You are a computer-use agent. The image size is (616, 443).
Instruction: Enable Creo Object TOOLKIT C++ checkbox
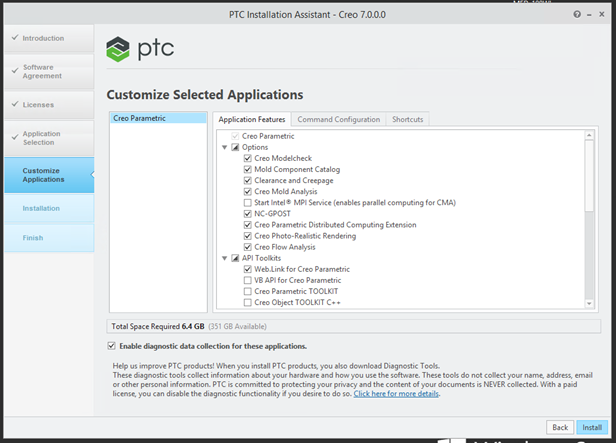pyautogui.click(x=248, y=302)
